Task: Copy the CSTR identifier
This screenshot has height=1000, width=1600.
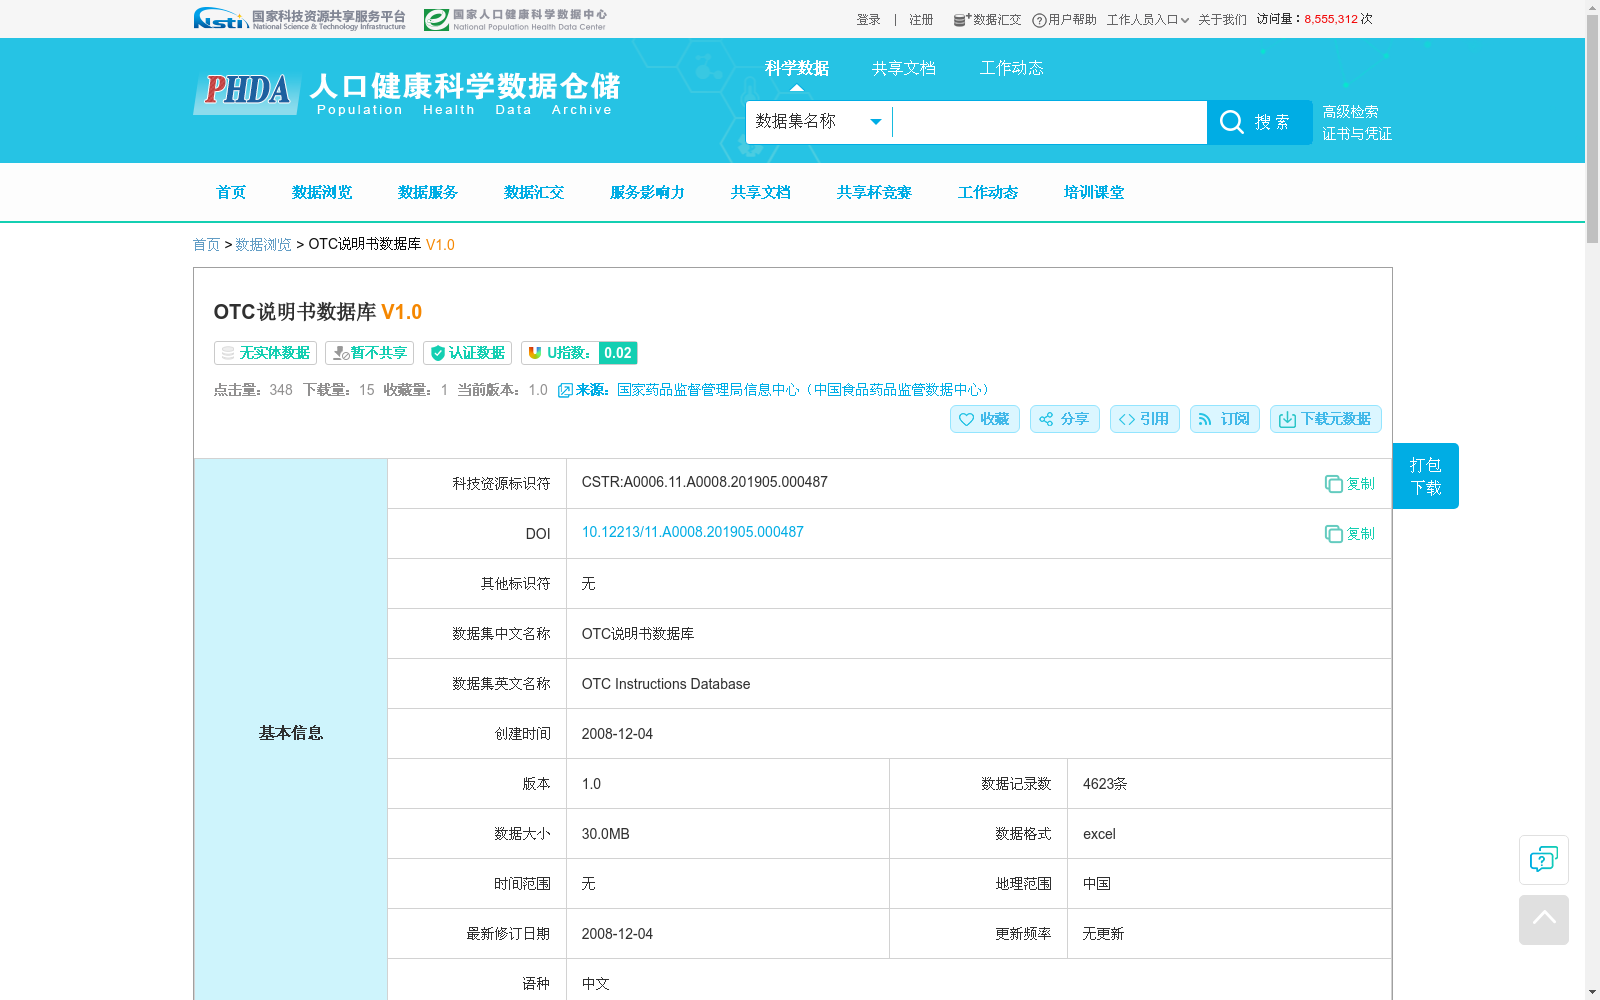Action: [x=1349, y=484]
